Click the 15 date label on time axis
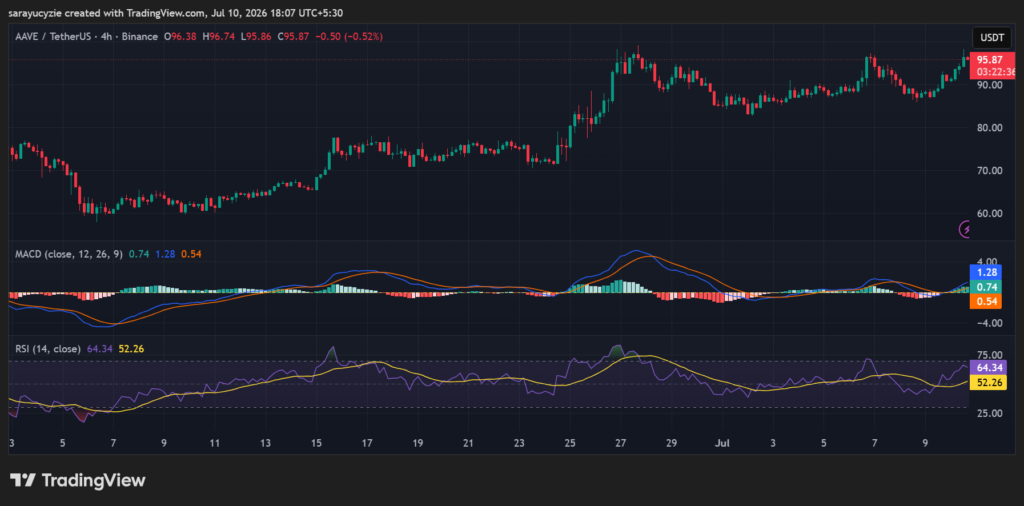Image resolution: width=1024 pixels, height=506 pixels. tap(317, 443)
